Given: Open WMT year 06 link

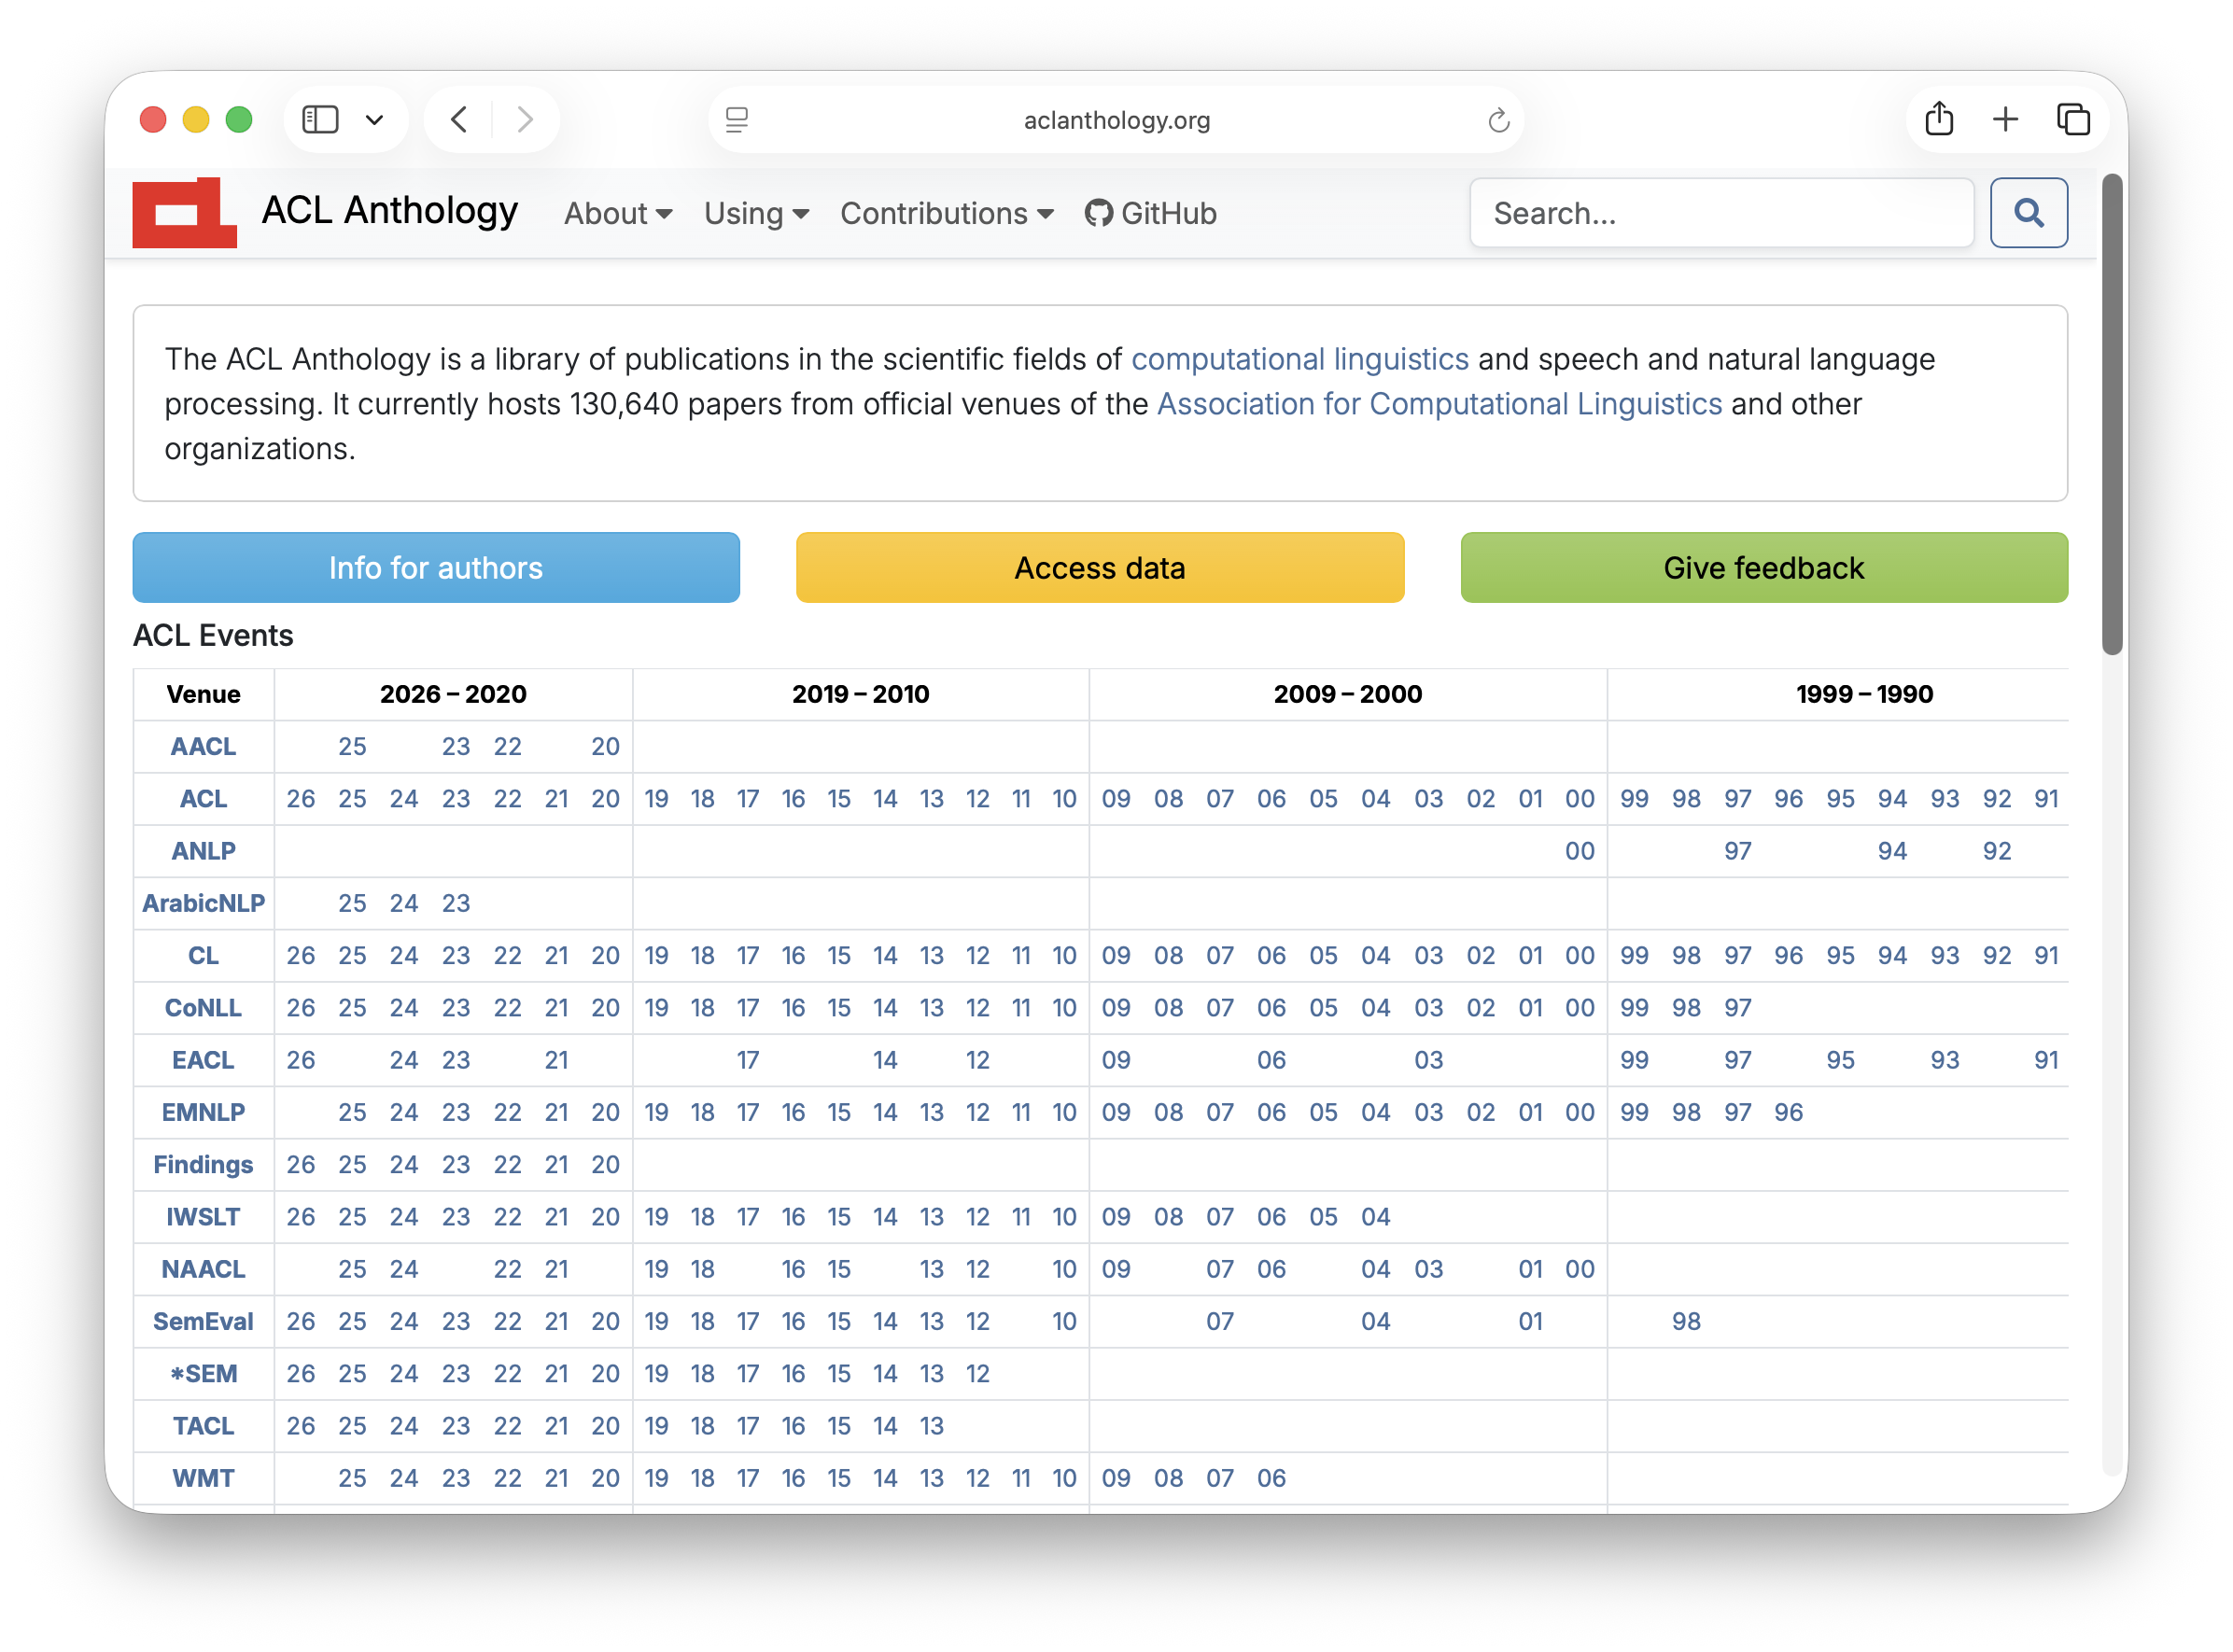Looking at the screenshot, I should (x=1271, y=1478).
